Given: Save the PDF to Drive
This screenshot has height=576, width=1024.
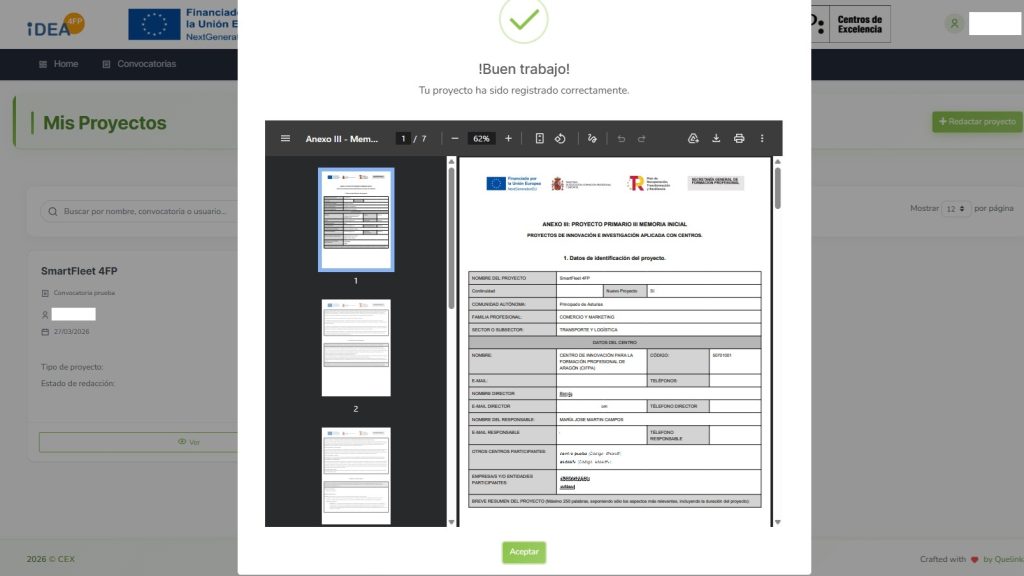Looking at the screenshot, I should [693, 138].
